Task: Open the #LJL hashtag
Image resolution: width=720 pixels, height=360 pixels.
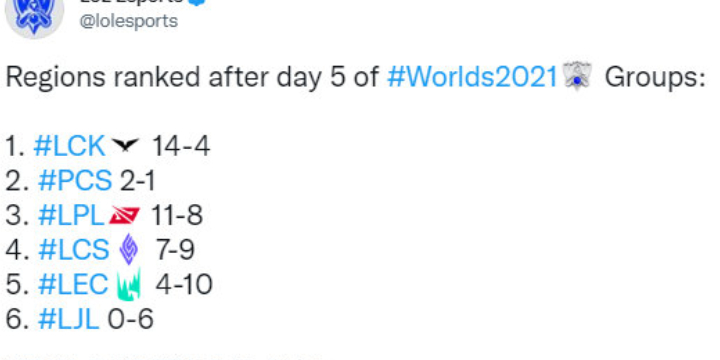Action: [x=68, y=319]
